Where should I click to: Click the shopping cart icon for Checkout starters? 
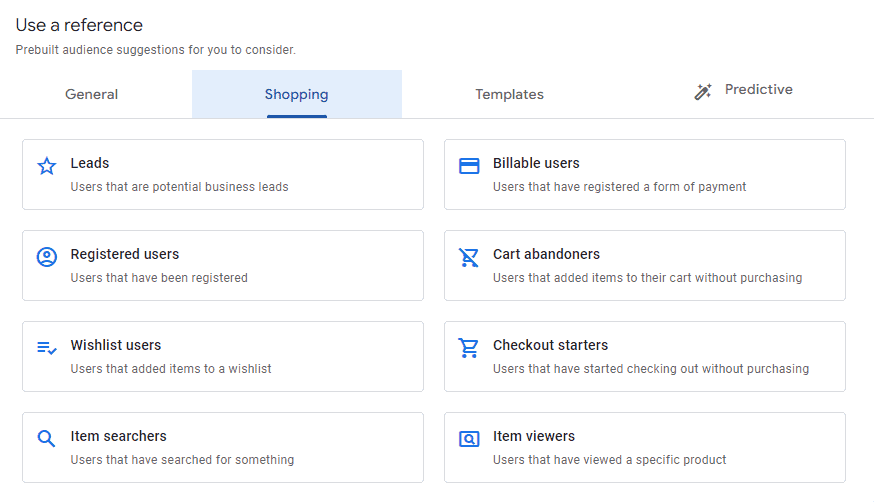(x=469, y=348)
